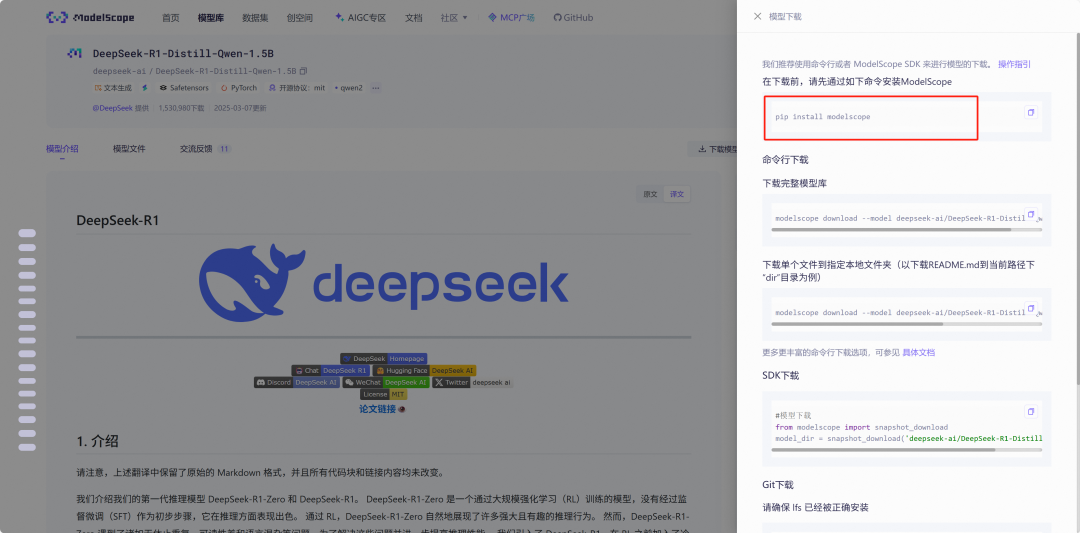
Task: Click the Discord DeepSeek AI badge
Action: [297, 382]
